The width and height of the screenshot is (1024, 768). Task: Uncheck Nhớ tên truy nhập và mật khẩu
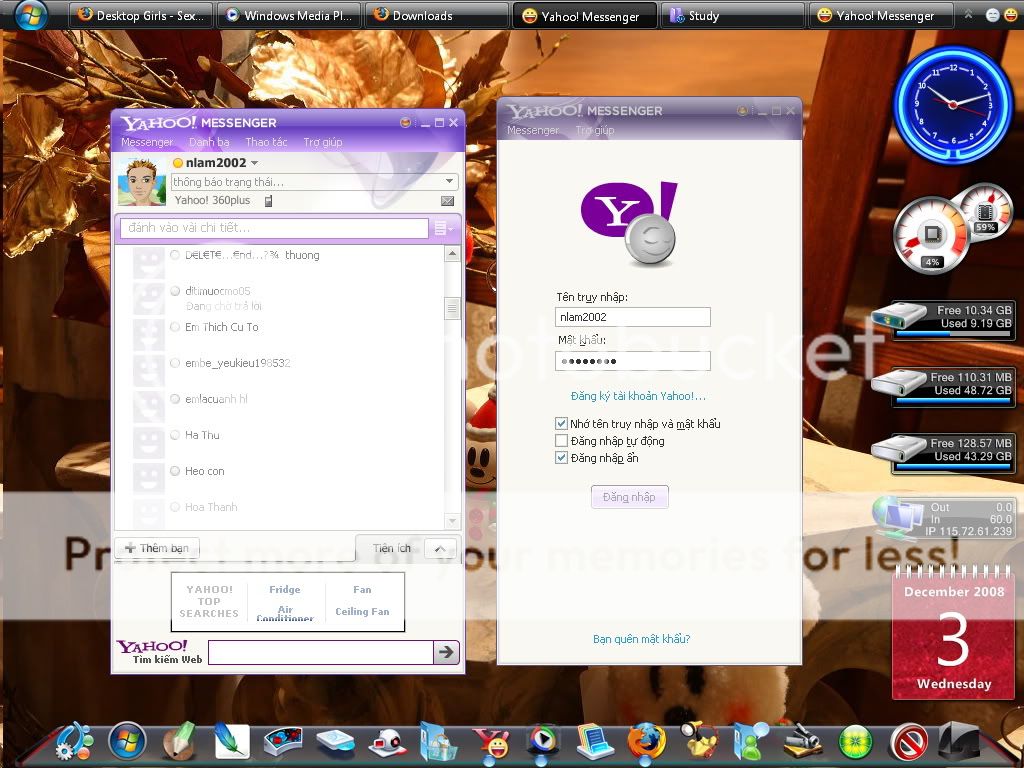pos(561,424)
